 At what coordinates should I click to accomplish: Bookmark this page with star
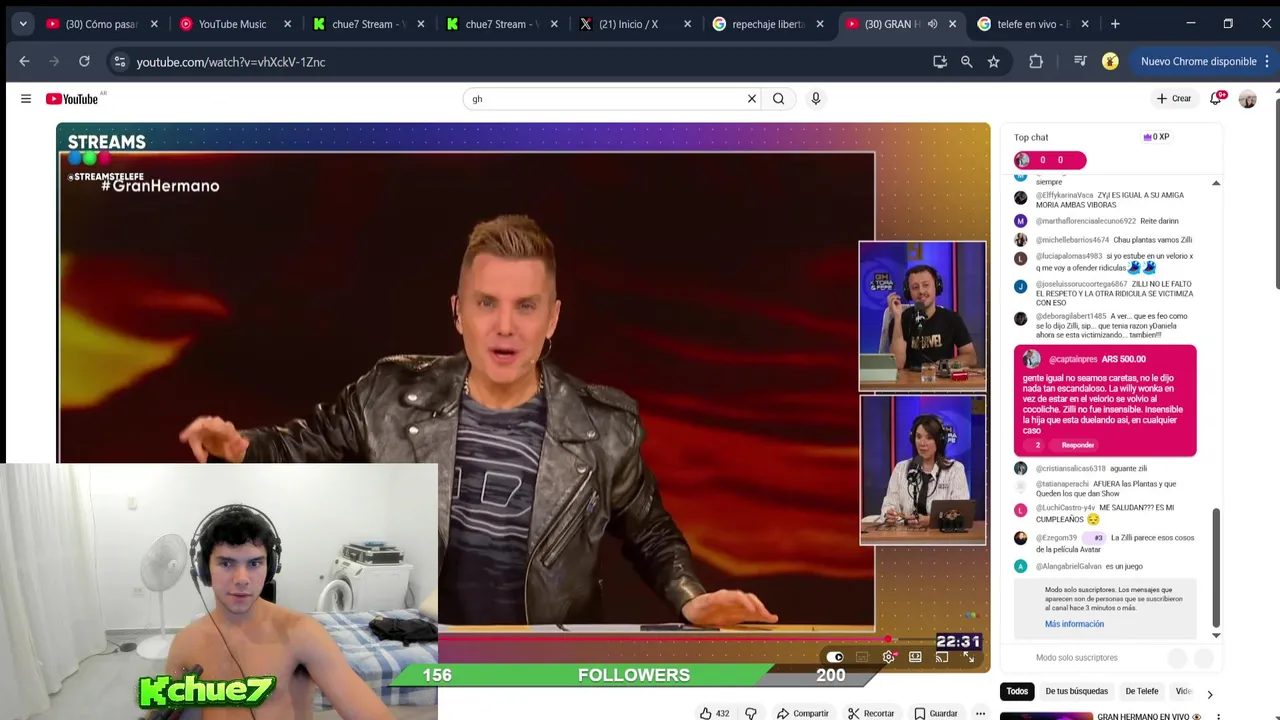tap(993, 61)
